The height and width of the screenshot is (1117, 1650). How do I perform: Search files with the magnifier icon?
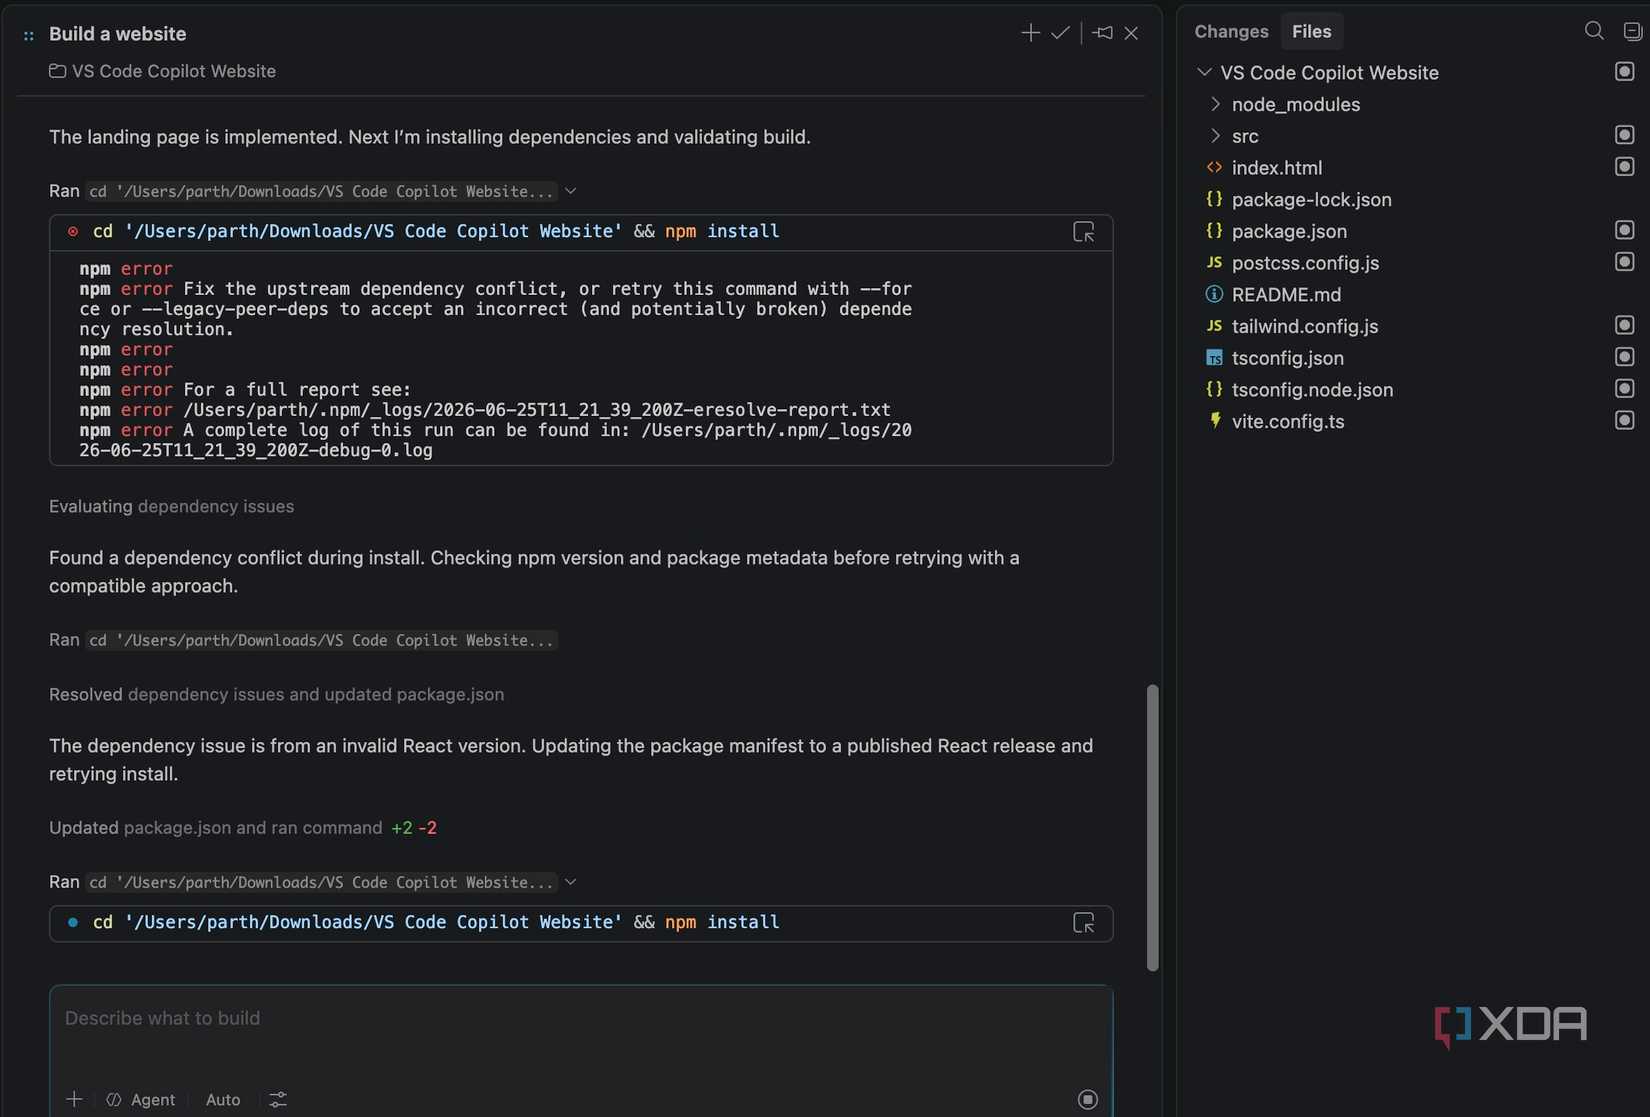click(1594, 31)
